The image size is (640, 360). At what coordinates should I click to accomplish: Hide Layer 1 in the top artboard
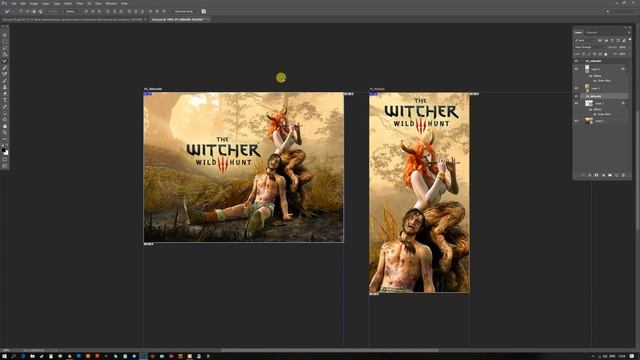pos(576,88)
